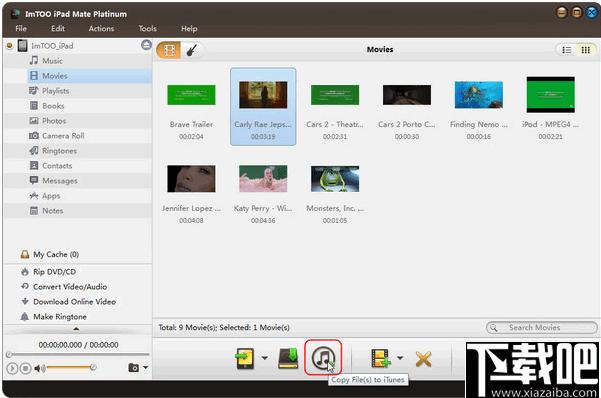Image resolution: width=601 pixels, height=398 pixels.
Task: Click the playback progress slider
Action: point(78,354)
